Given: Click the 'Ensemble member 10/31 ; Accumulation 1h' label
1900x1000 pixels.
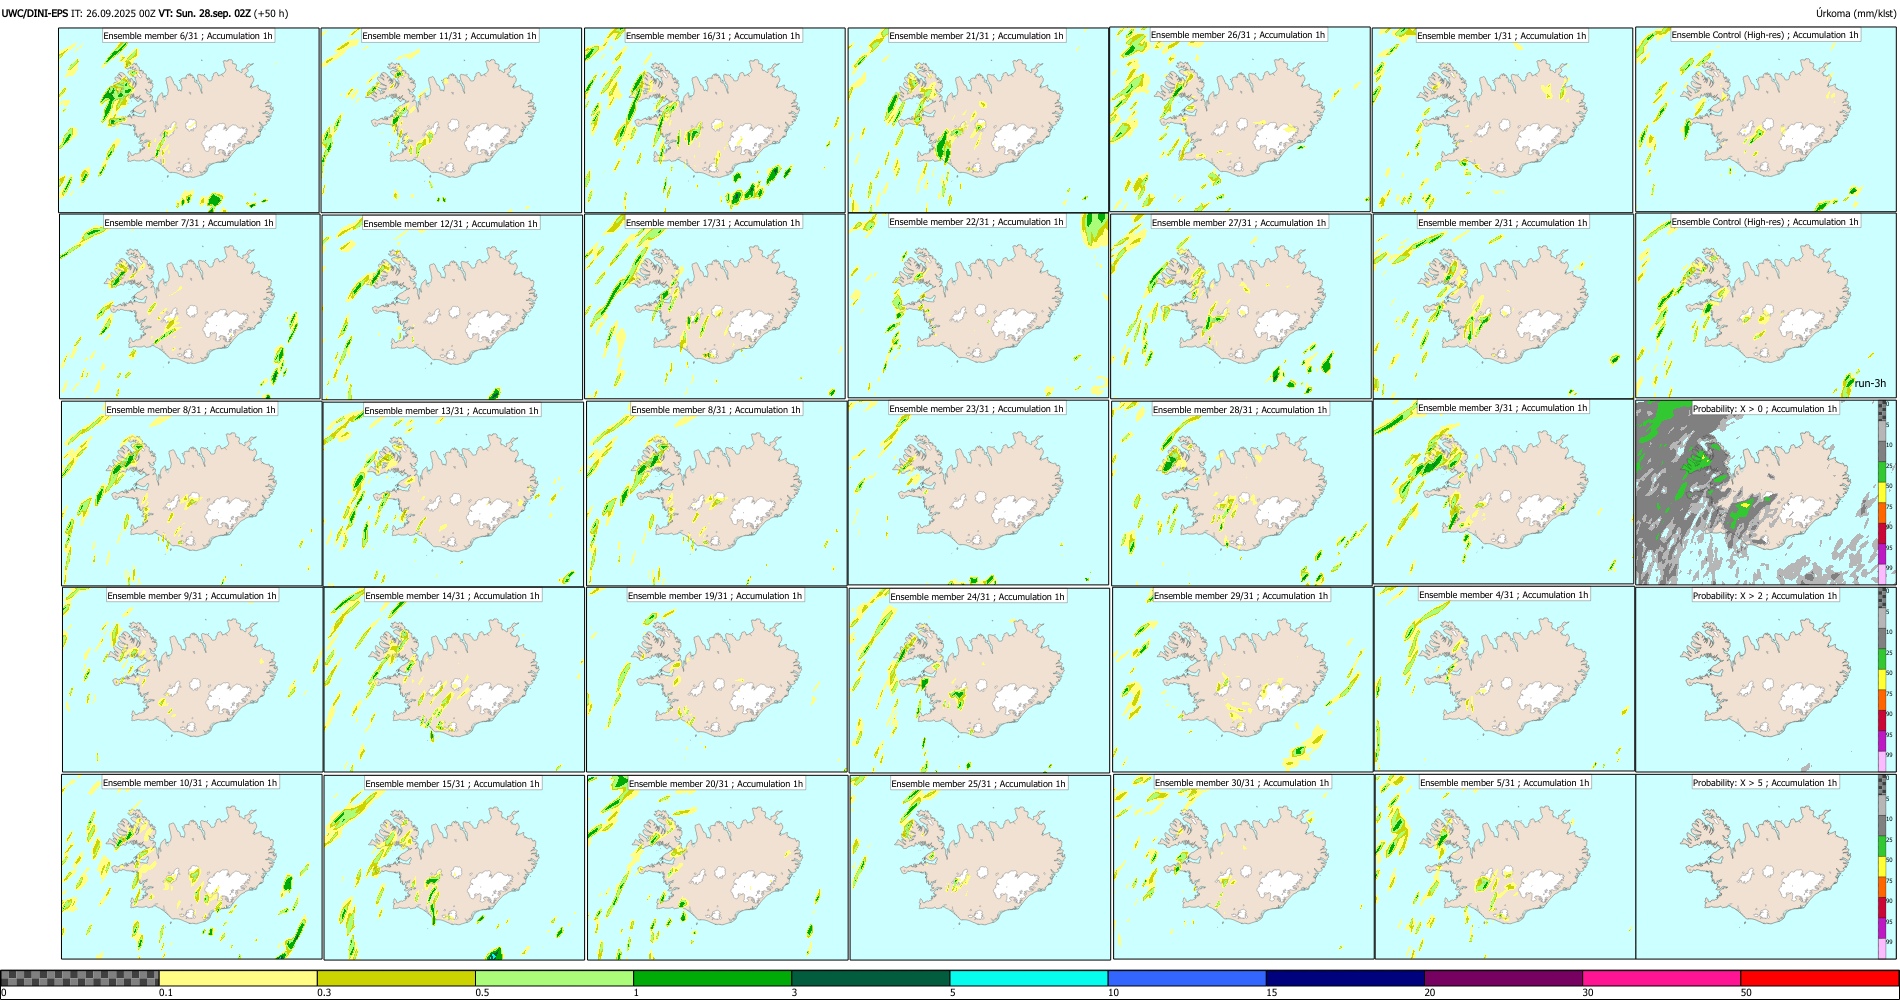Looking at the screenshot, I should tap(190, 783).
